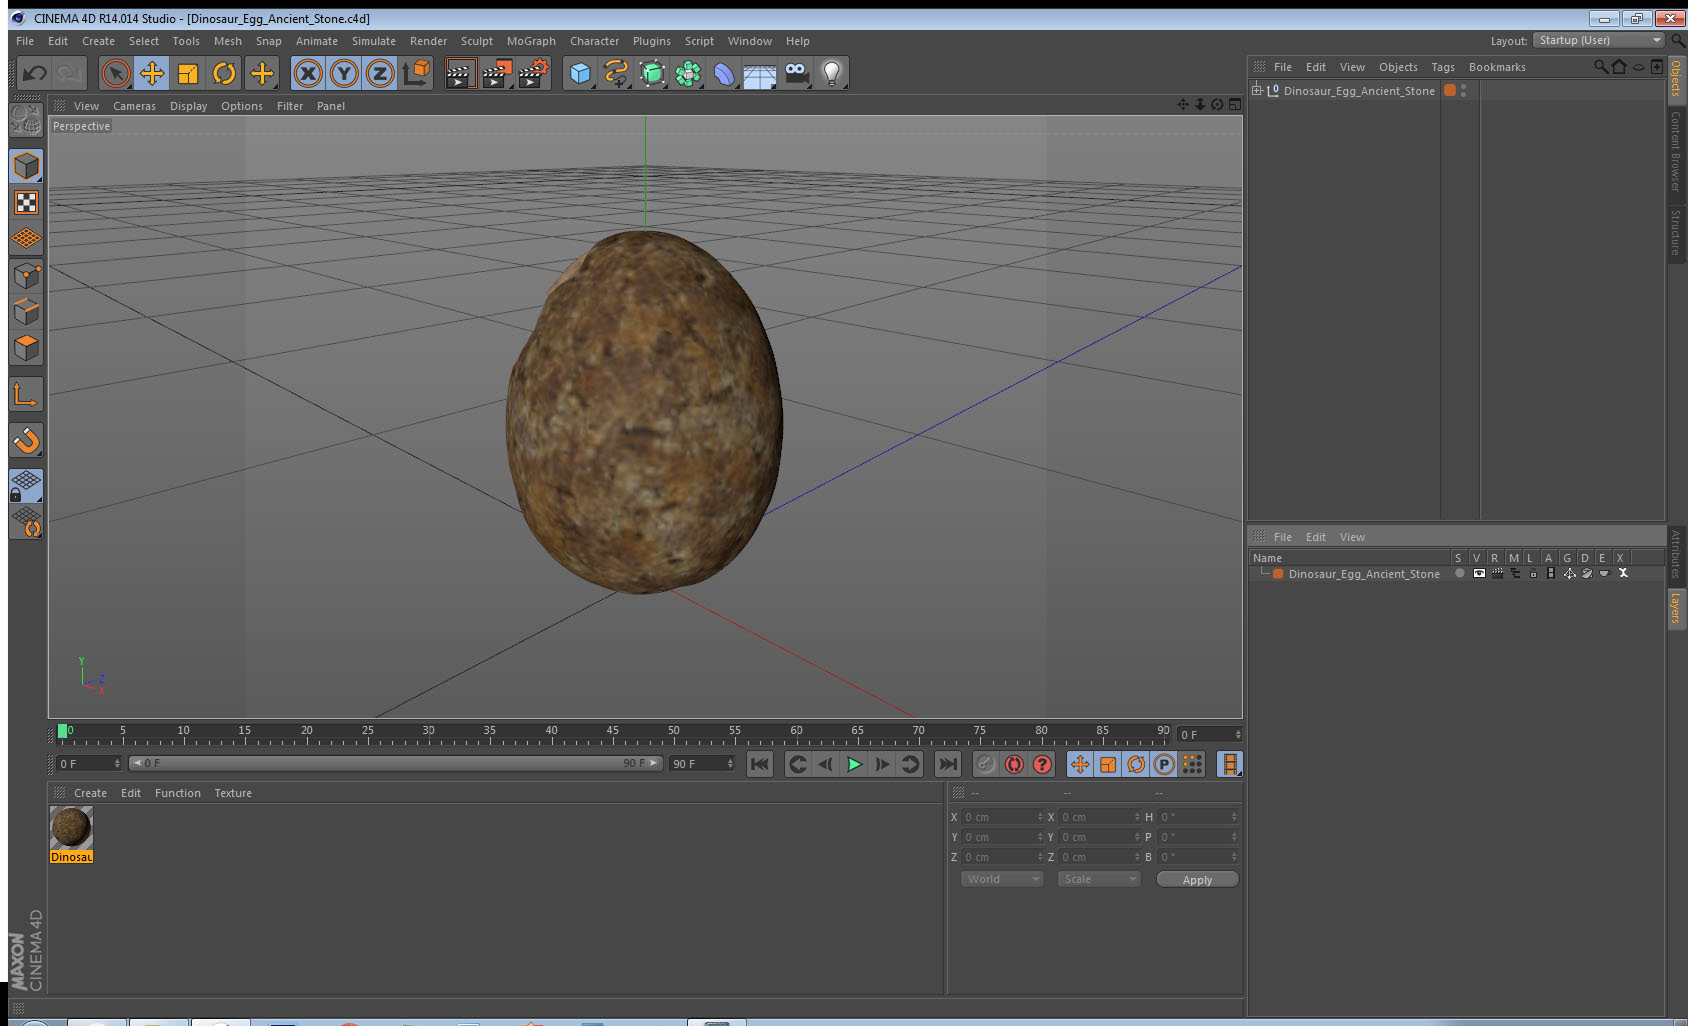Toggle Y axis lock

pos(344,73)
